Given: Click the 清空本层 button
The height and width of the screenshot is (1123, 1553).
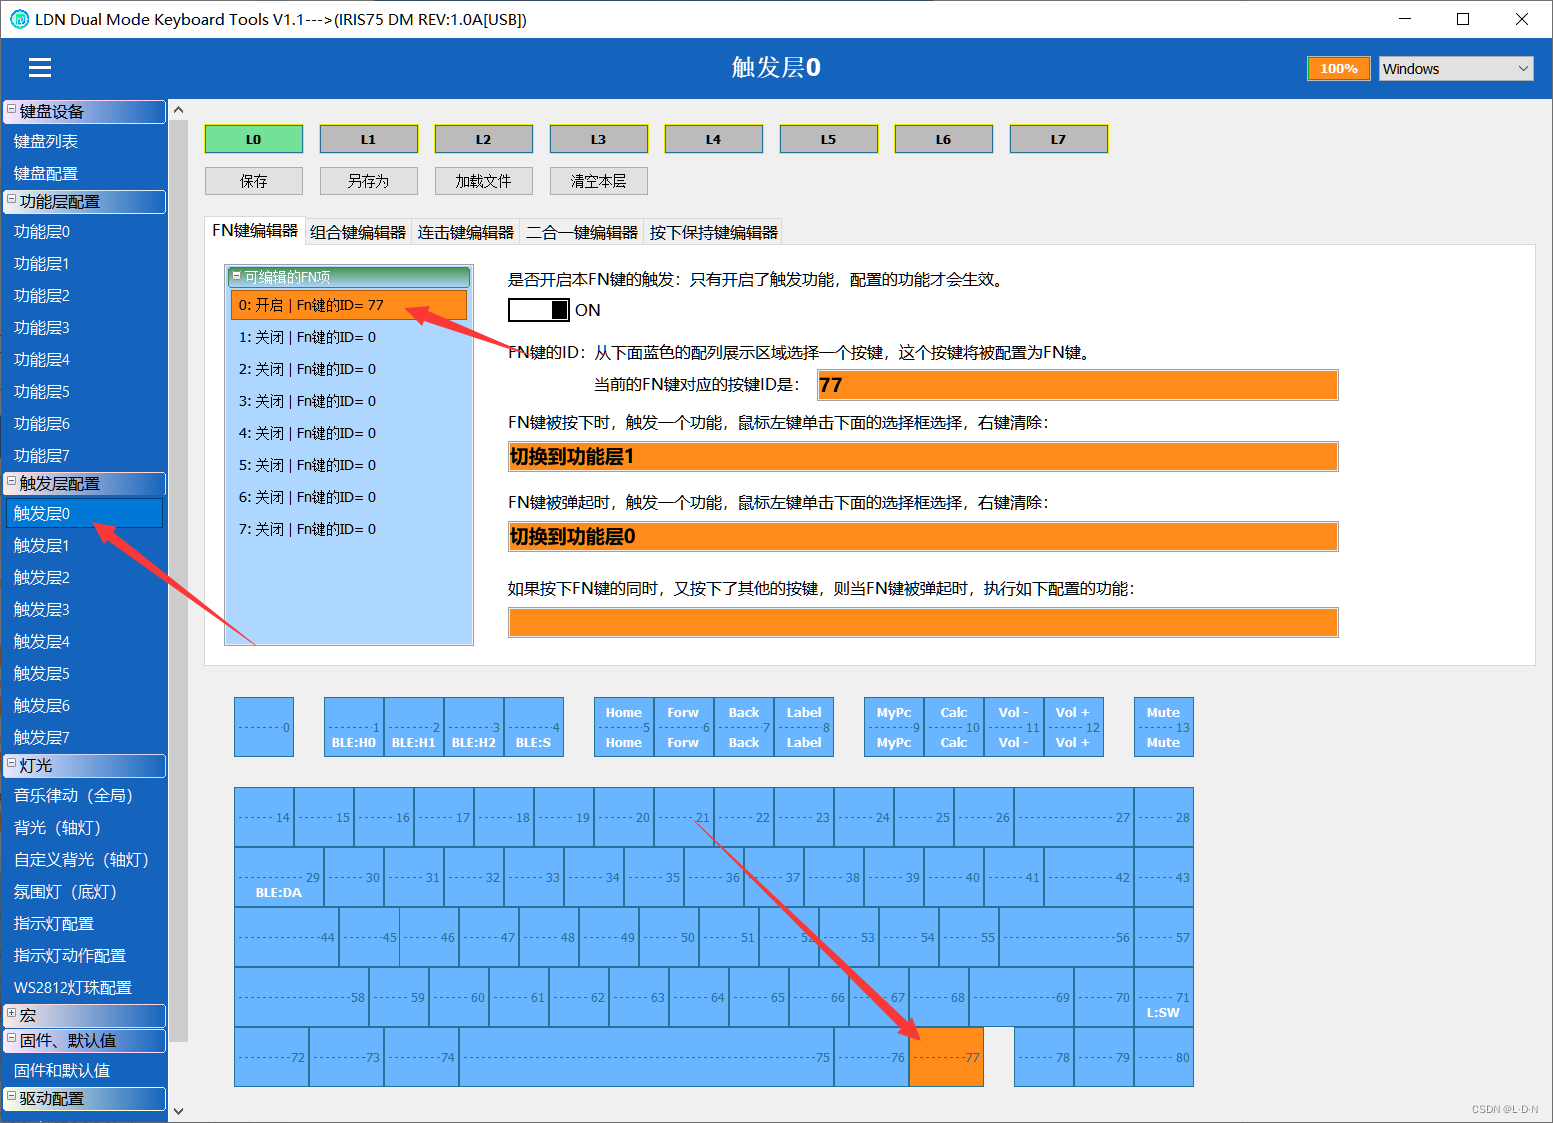Looking at the screenshot, I should 599,181.
